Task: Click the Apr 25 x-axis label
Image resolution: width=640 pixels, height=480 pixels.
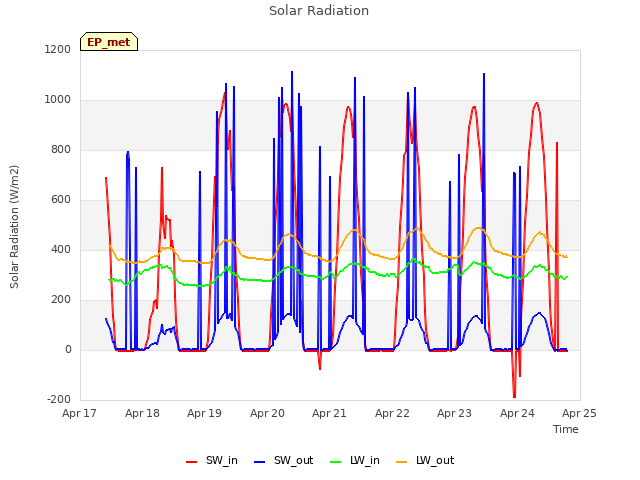Action: (579, 413)
